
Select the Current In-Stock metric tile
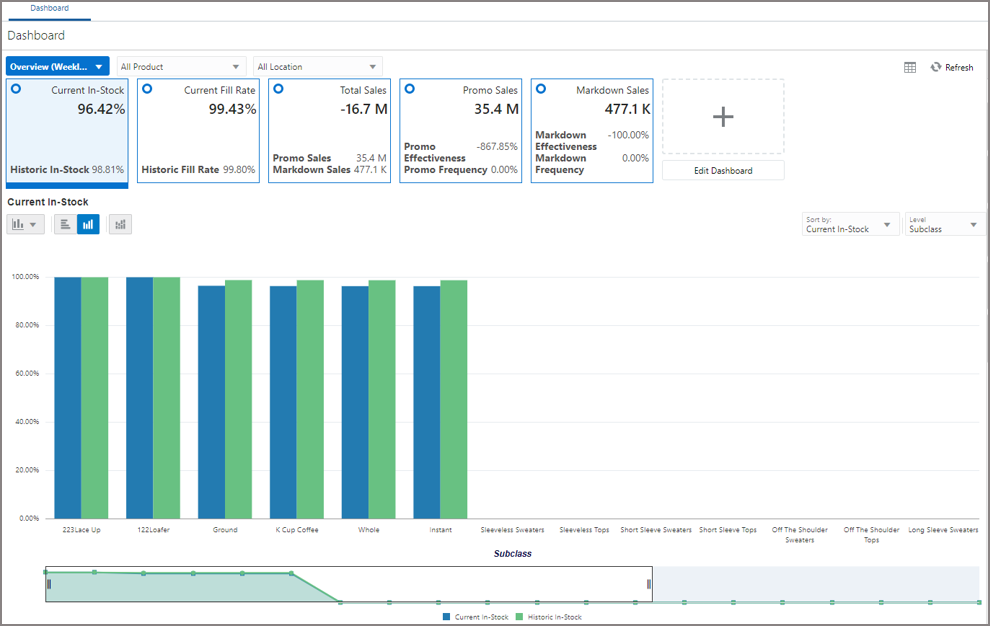67,130
